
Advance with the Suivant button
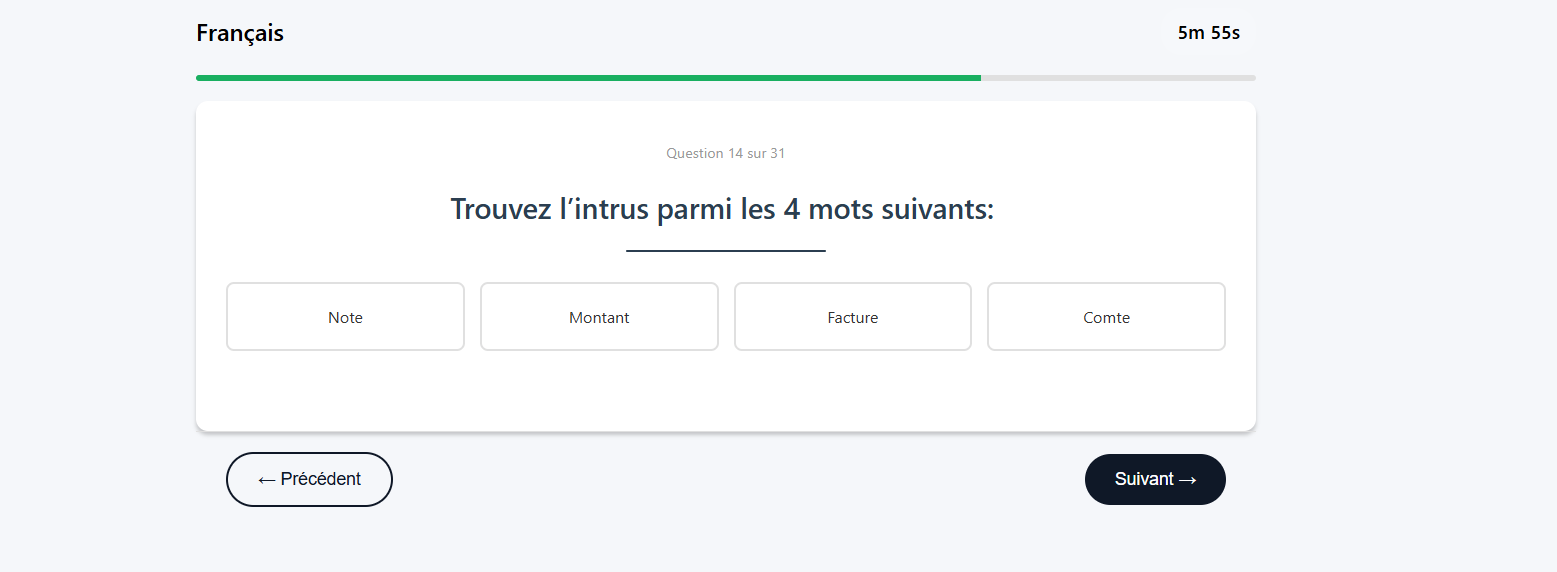point(1155,480)
